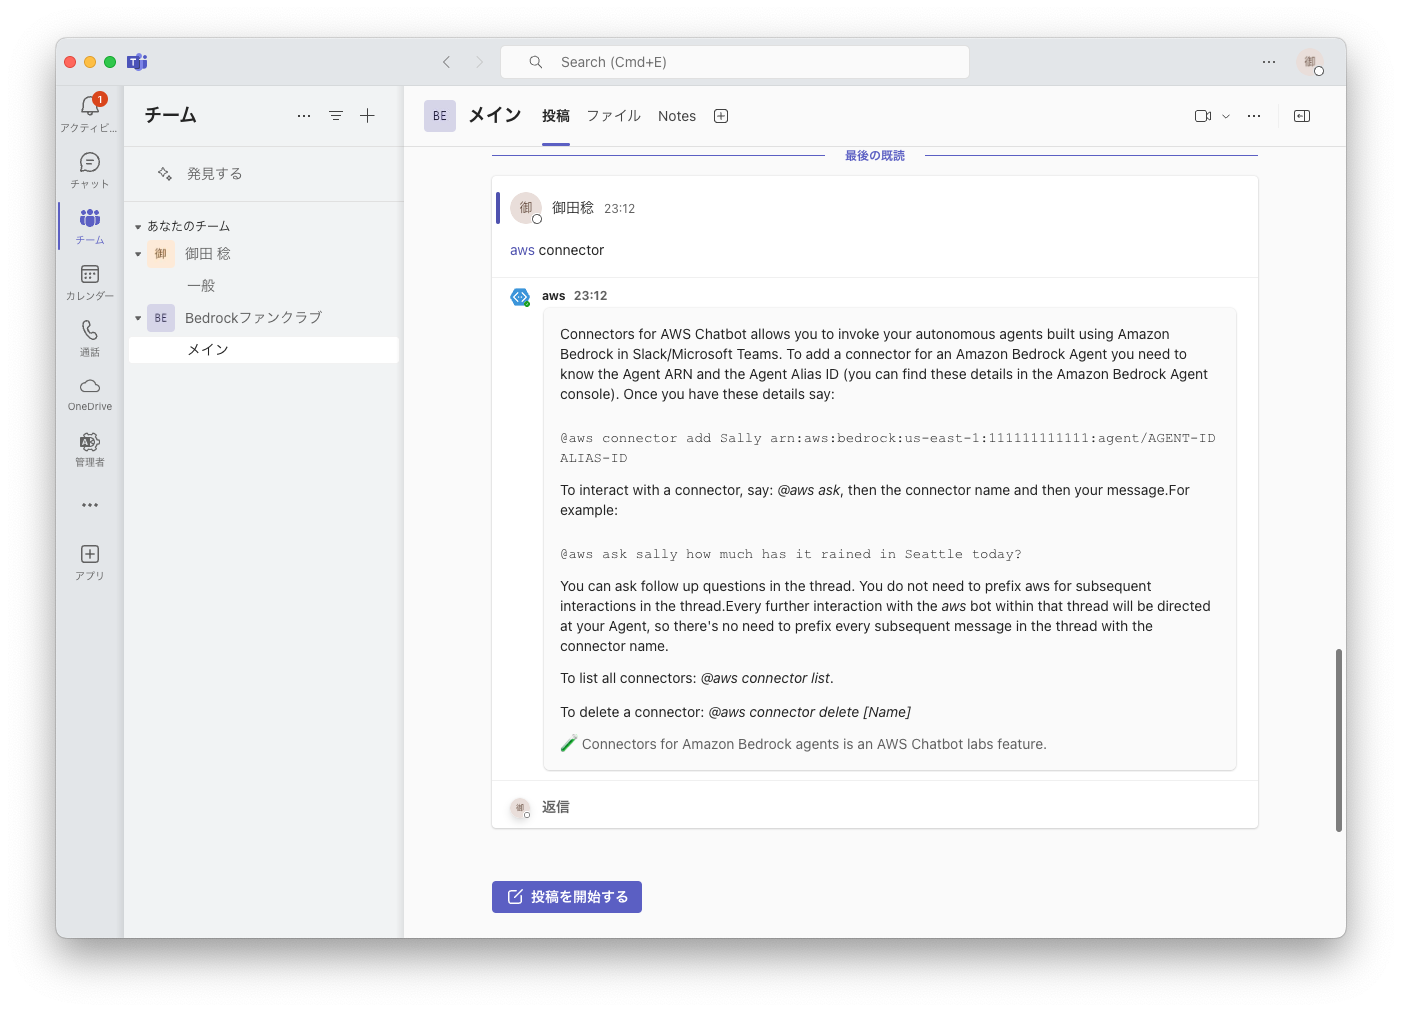Image resolution: width=1402 pixels, height=1012 pixels.
Task: Click 御田稔 avatar on the post
Action: coord(526,208)
